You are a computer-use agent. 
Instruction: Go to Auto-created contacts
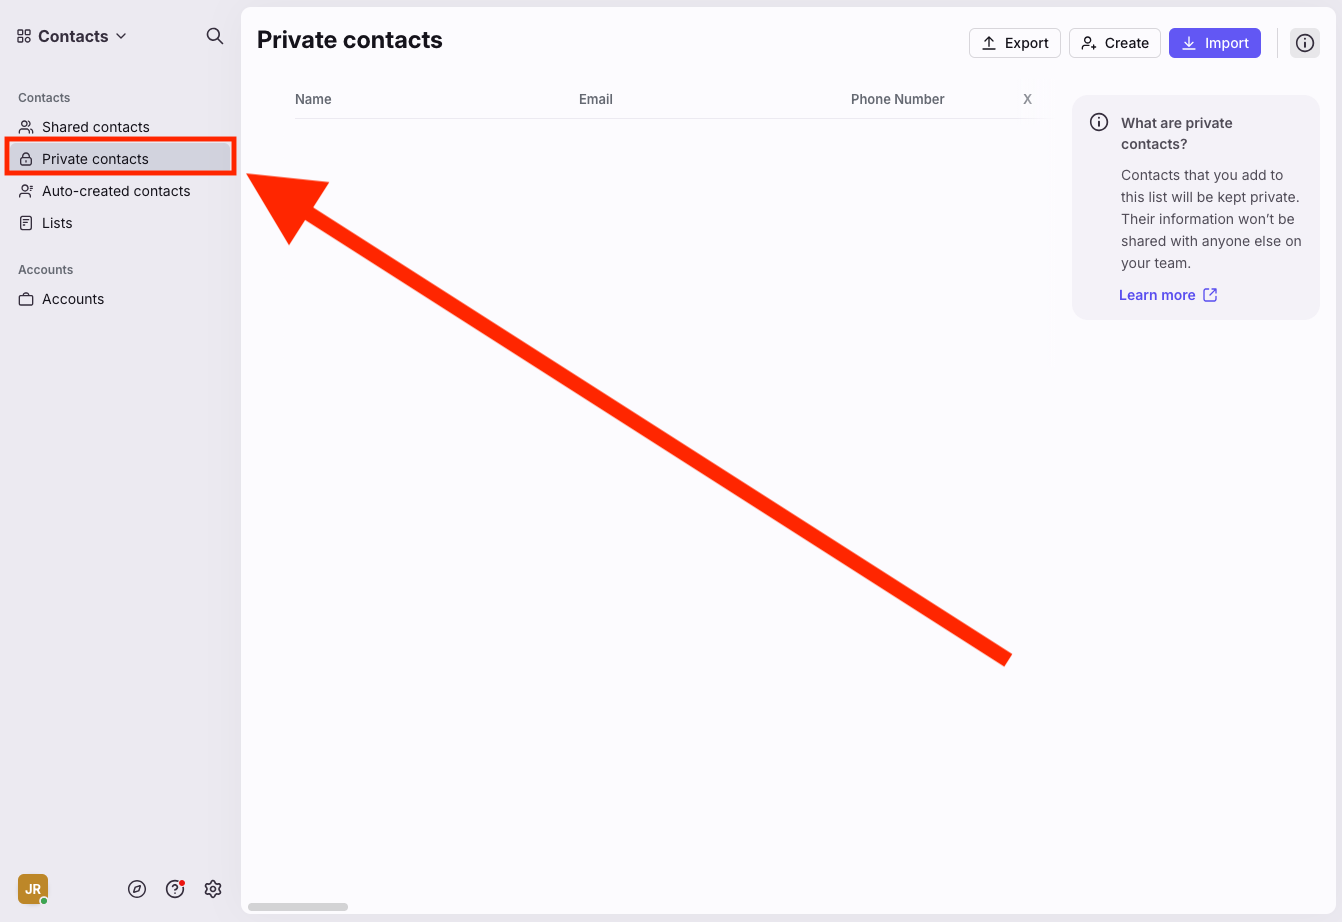click(115, 191)
